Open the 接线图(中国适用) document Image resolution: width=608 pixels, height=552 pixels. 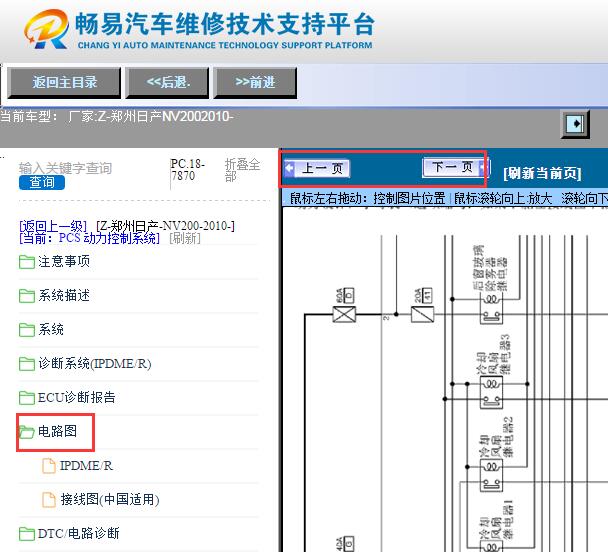click(110, 499)
